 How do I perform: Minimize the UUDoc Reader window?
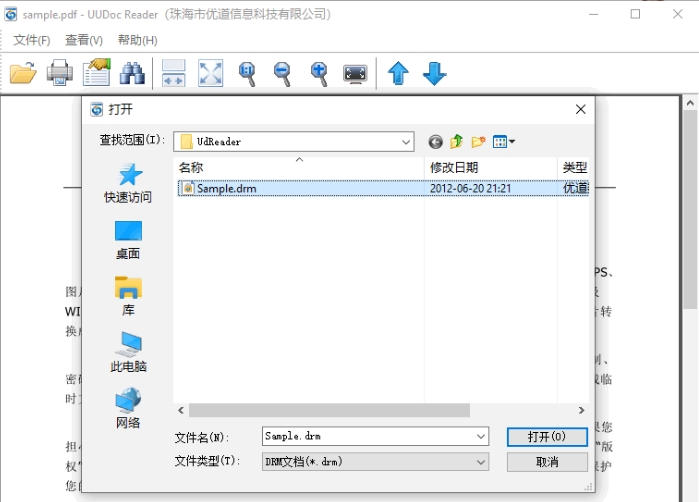click(593, 14)
